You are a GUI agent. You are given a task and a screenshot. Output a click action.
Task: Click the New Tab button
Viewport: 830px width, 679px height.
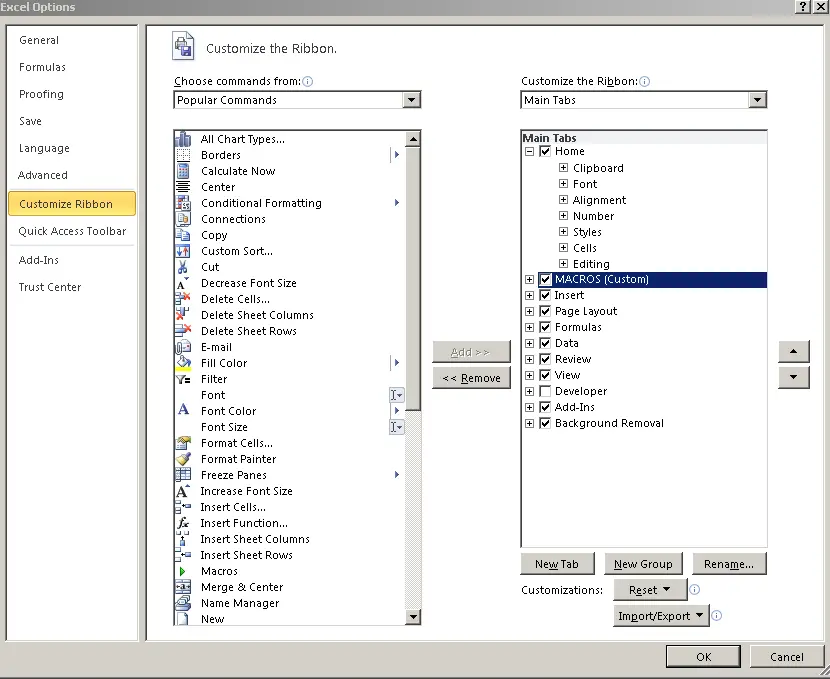pos(557,564)
